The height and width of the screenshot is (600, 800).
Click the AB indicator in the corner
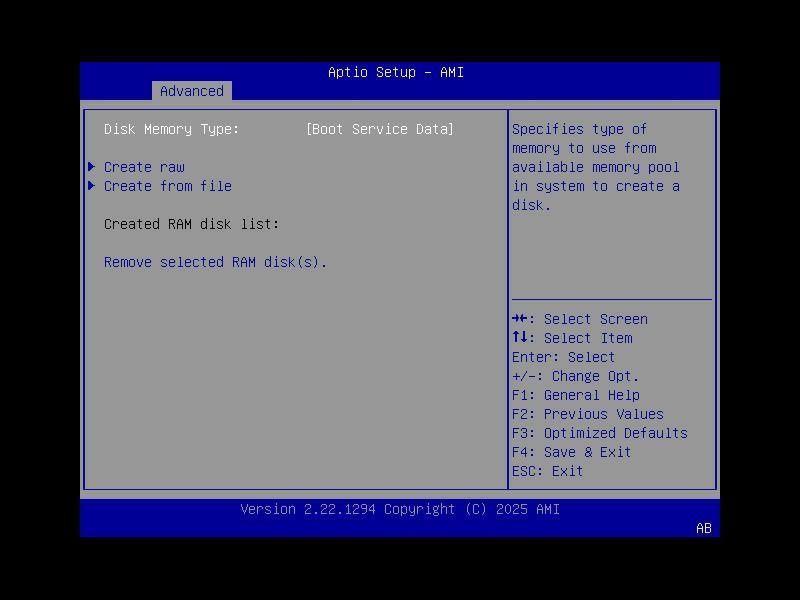[701, 528]
